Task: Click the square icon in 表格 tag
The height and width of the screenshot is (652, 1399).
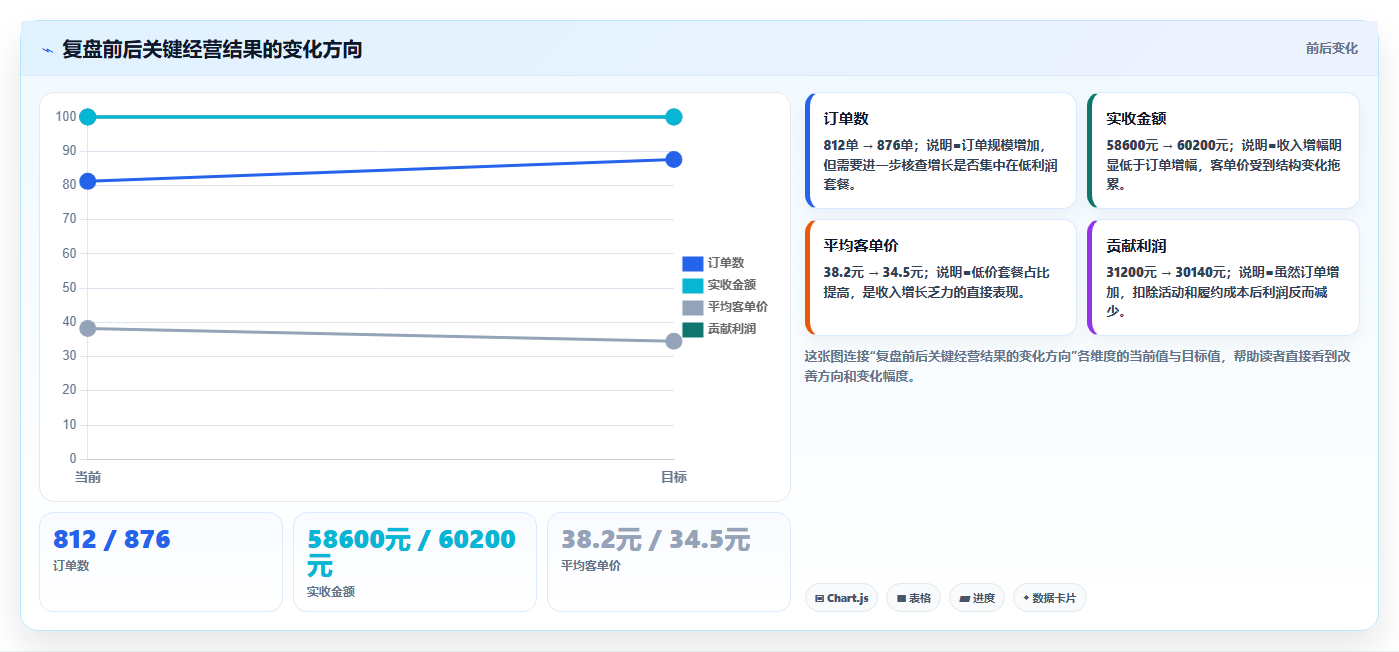Action: coord(901,599)
